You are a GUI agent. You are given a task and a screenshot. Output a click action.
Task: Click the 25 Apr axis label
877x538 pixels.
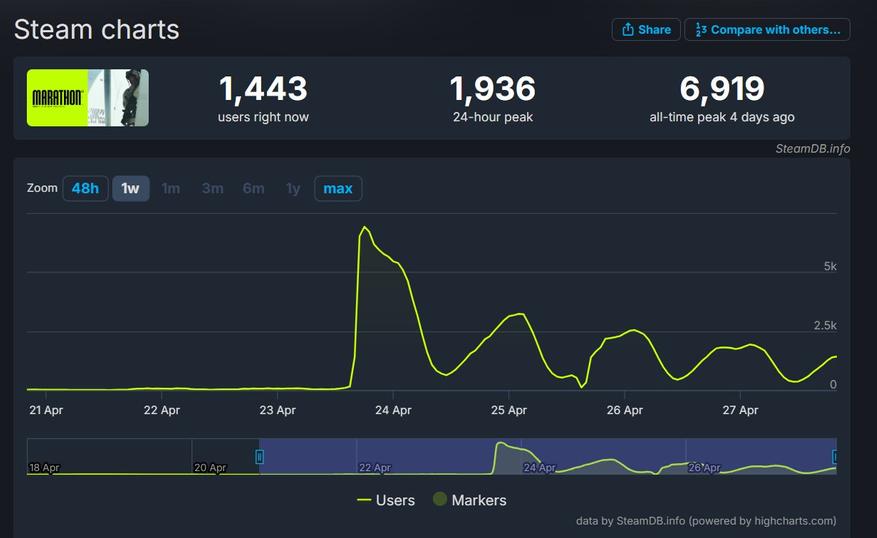point(509,410)
